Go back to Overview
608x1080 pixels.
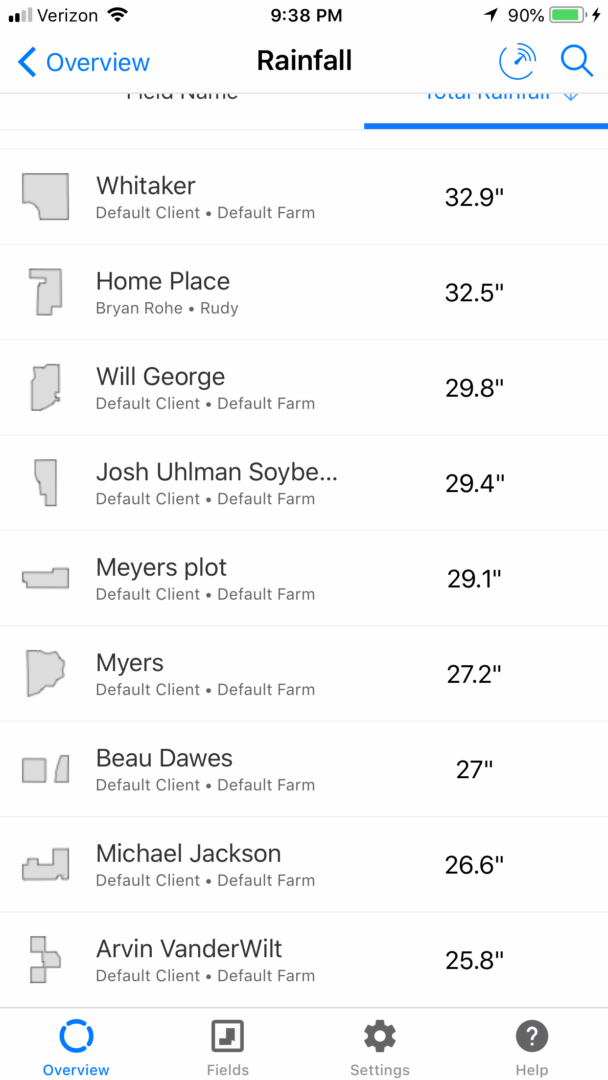point(84,62)
